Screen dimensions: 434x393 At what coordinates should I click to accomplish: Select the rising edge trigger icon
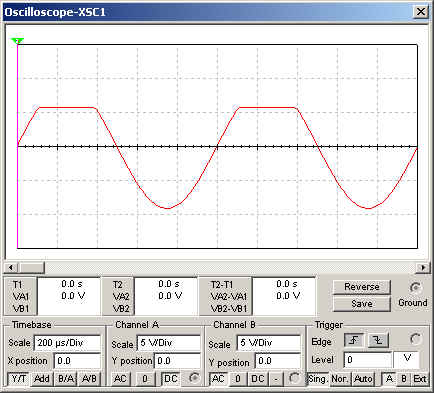click(x=354, y=340)
